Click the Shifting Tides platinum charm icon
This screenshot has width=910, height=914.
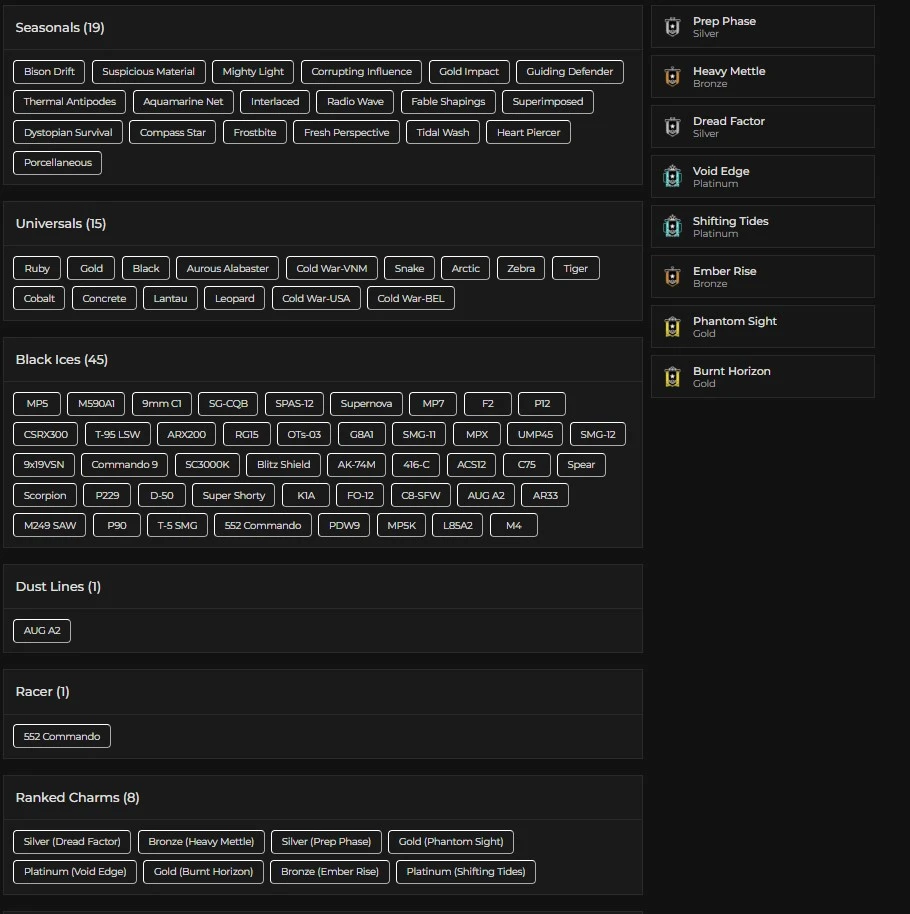[x=672, y=227]
